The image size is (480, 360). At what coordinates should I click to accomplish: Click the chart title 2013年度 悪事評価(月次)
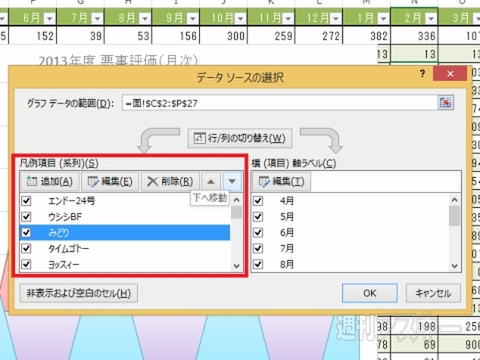tap(118, 60)
